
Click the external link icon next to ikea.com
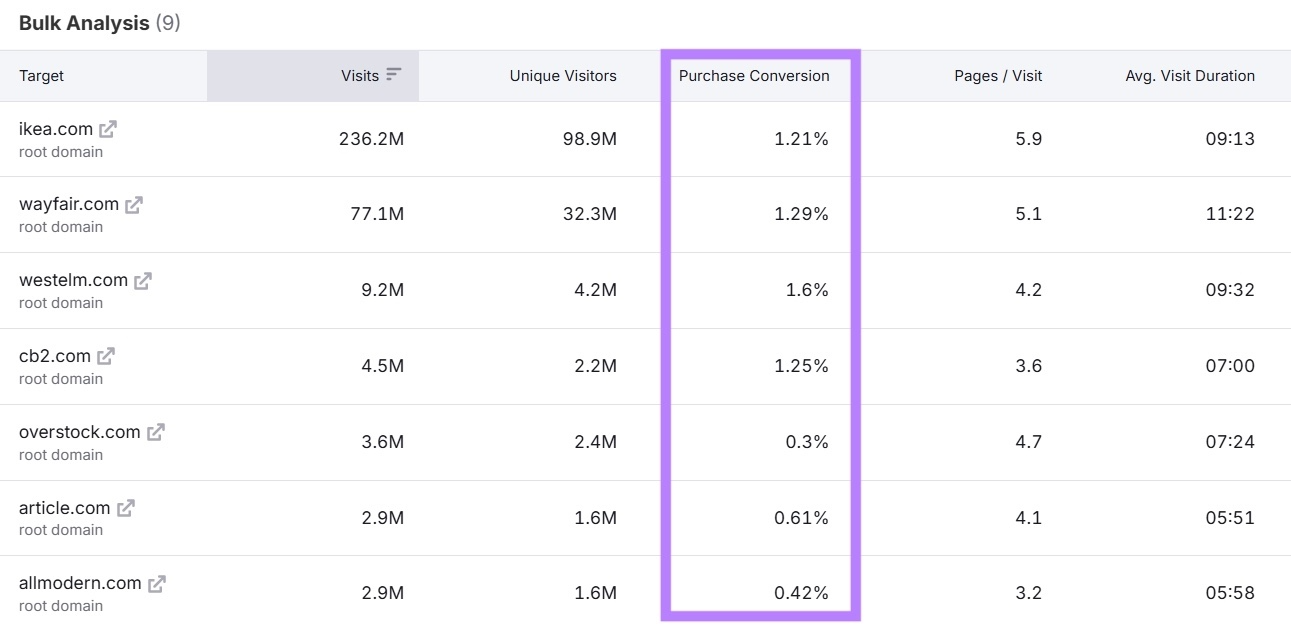click(110, 128)
